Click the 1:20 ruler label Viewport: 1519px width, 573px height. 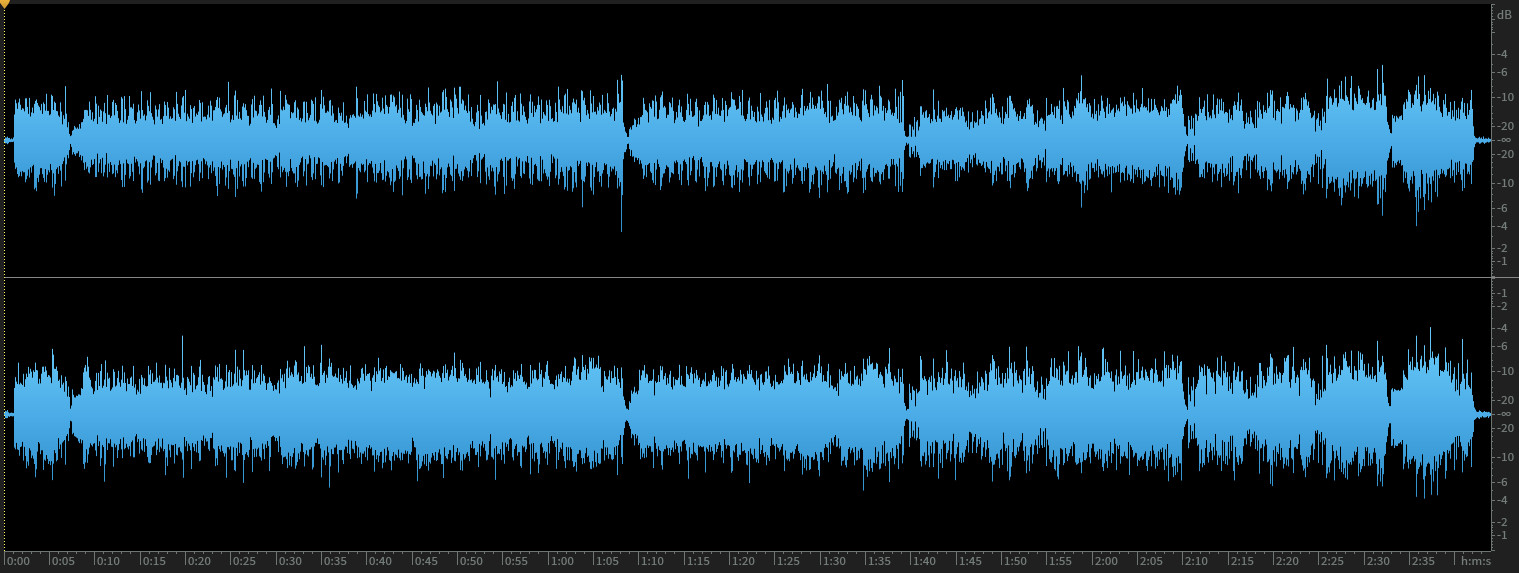click(744, 561)
